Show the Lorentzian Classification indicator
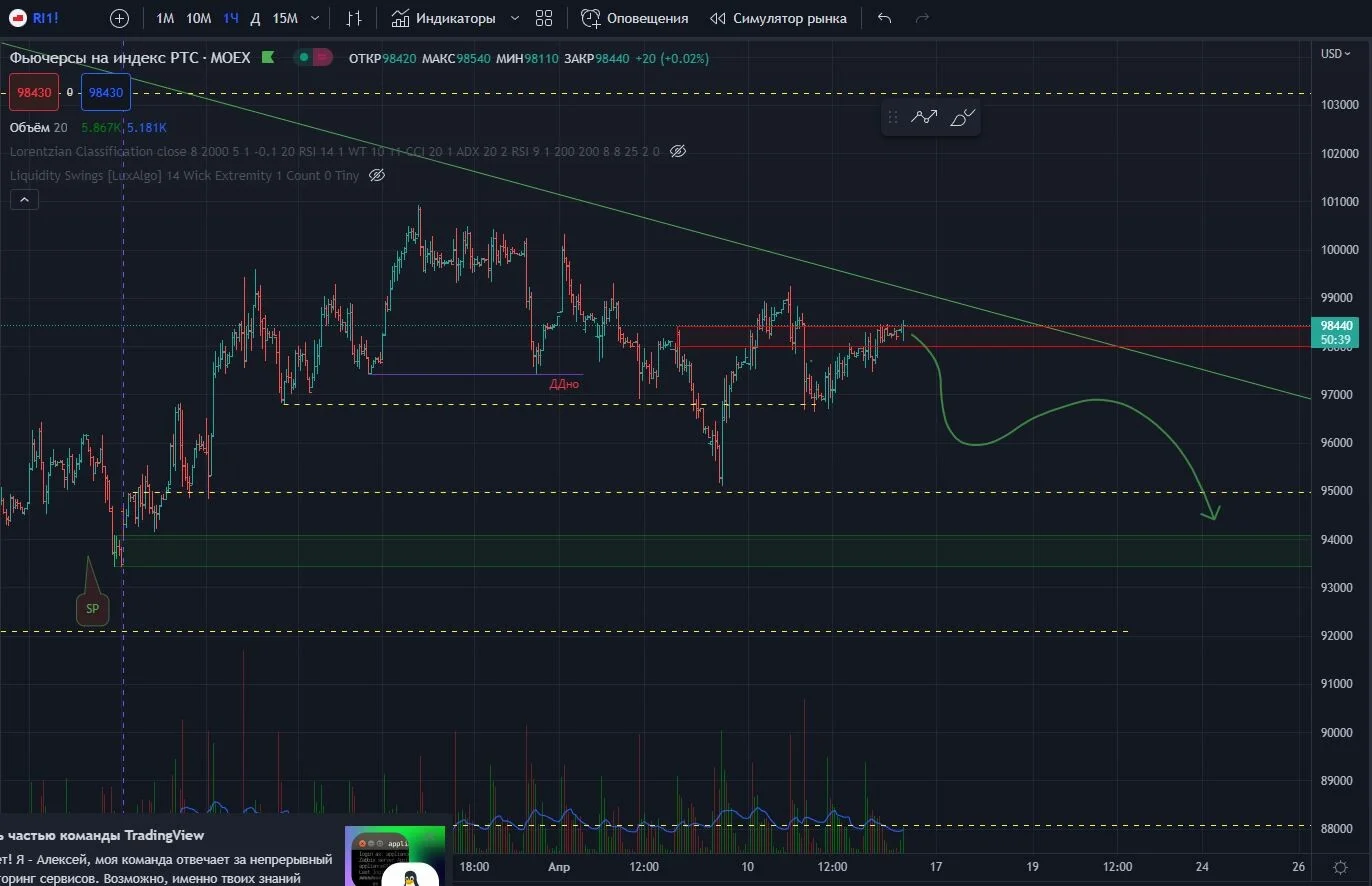 [x=677, y=151]
